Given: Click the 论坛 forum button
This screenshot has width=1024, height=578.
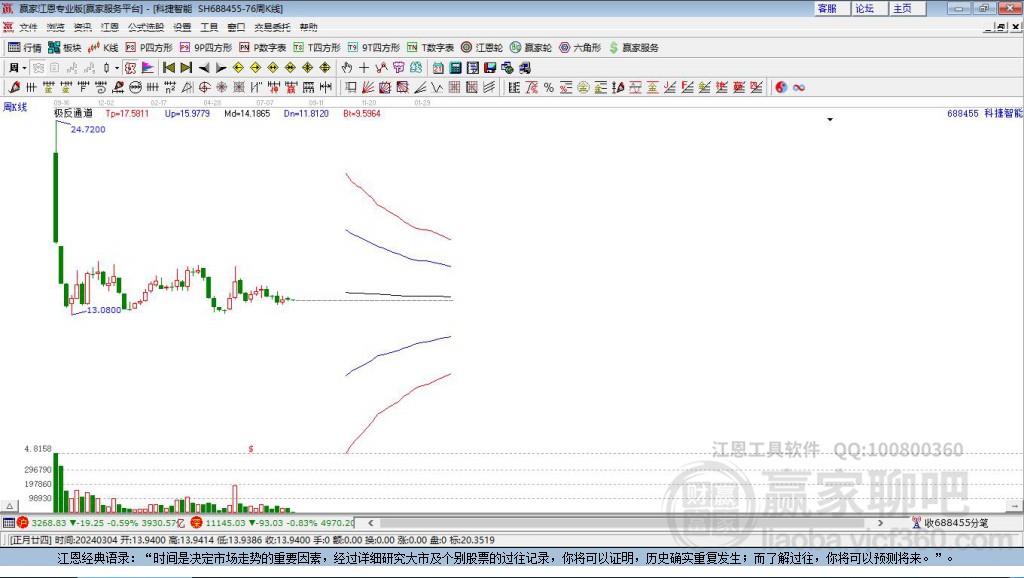Looking at the screenshot, I should pos(869,8).
